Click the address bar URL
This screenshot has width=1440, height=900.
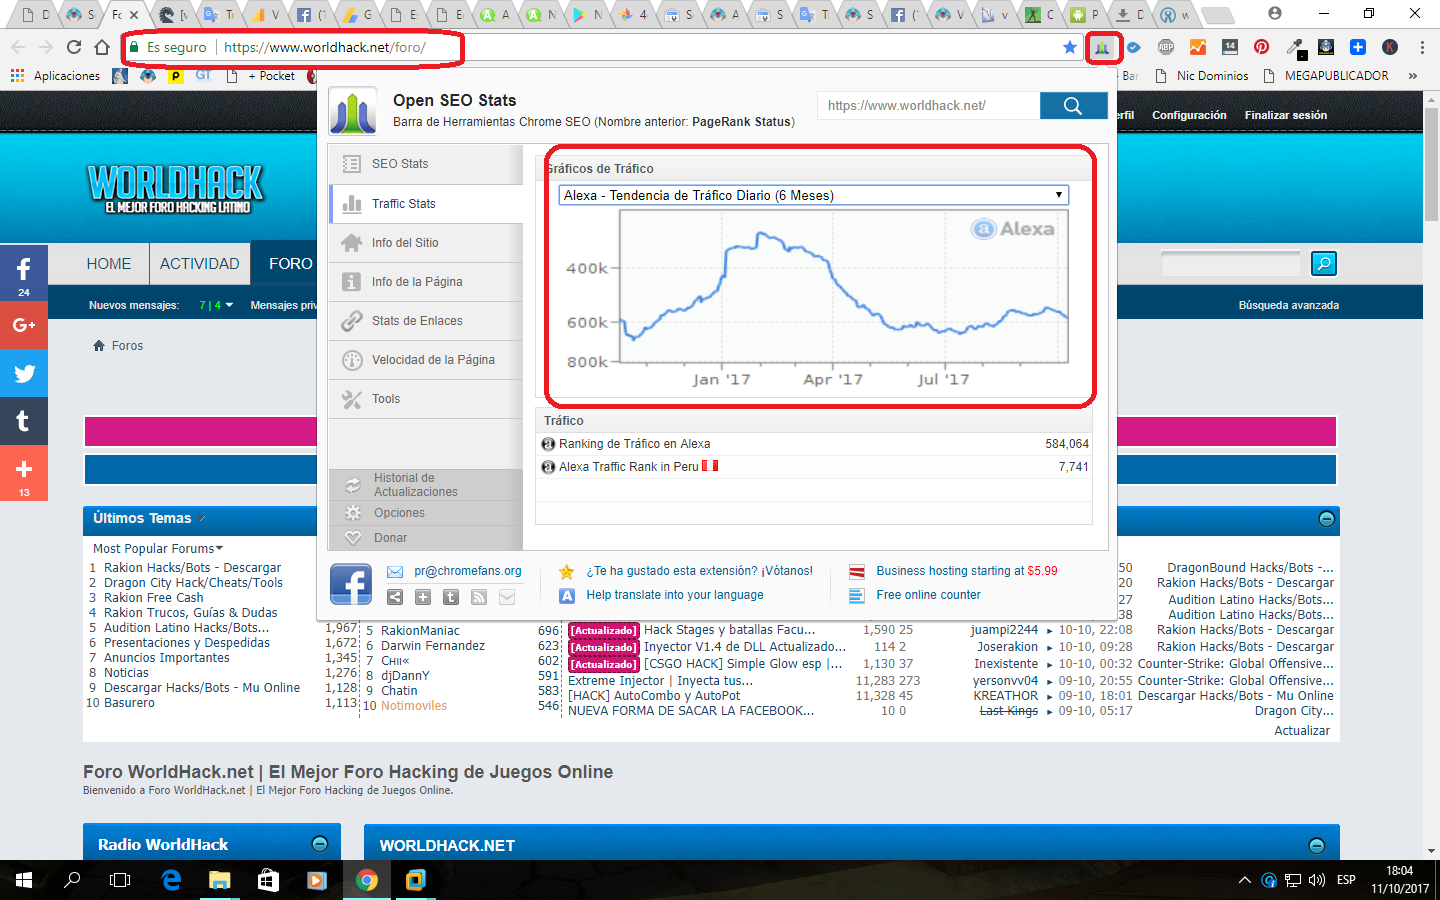point(325,47)
